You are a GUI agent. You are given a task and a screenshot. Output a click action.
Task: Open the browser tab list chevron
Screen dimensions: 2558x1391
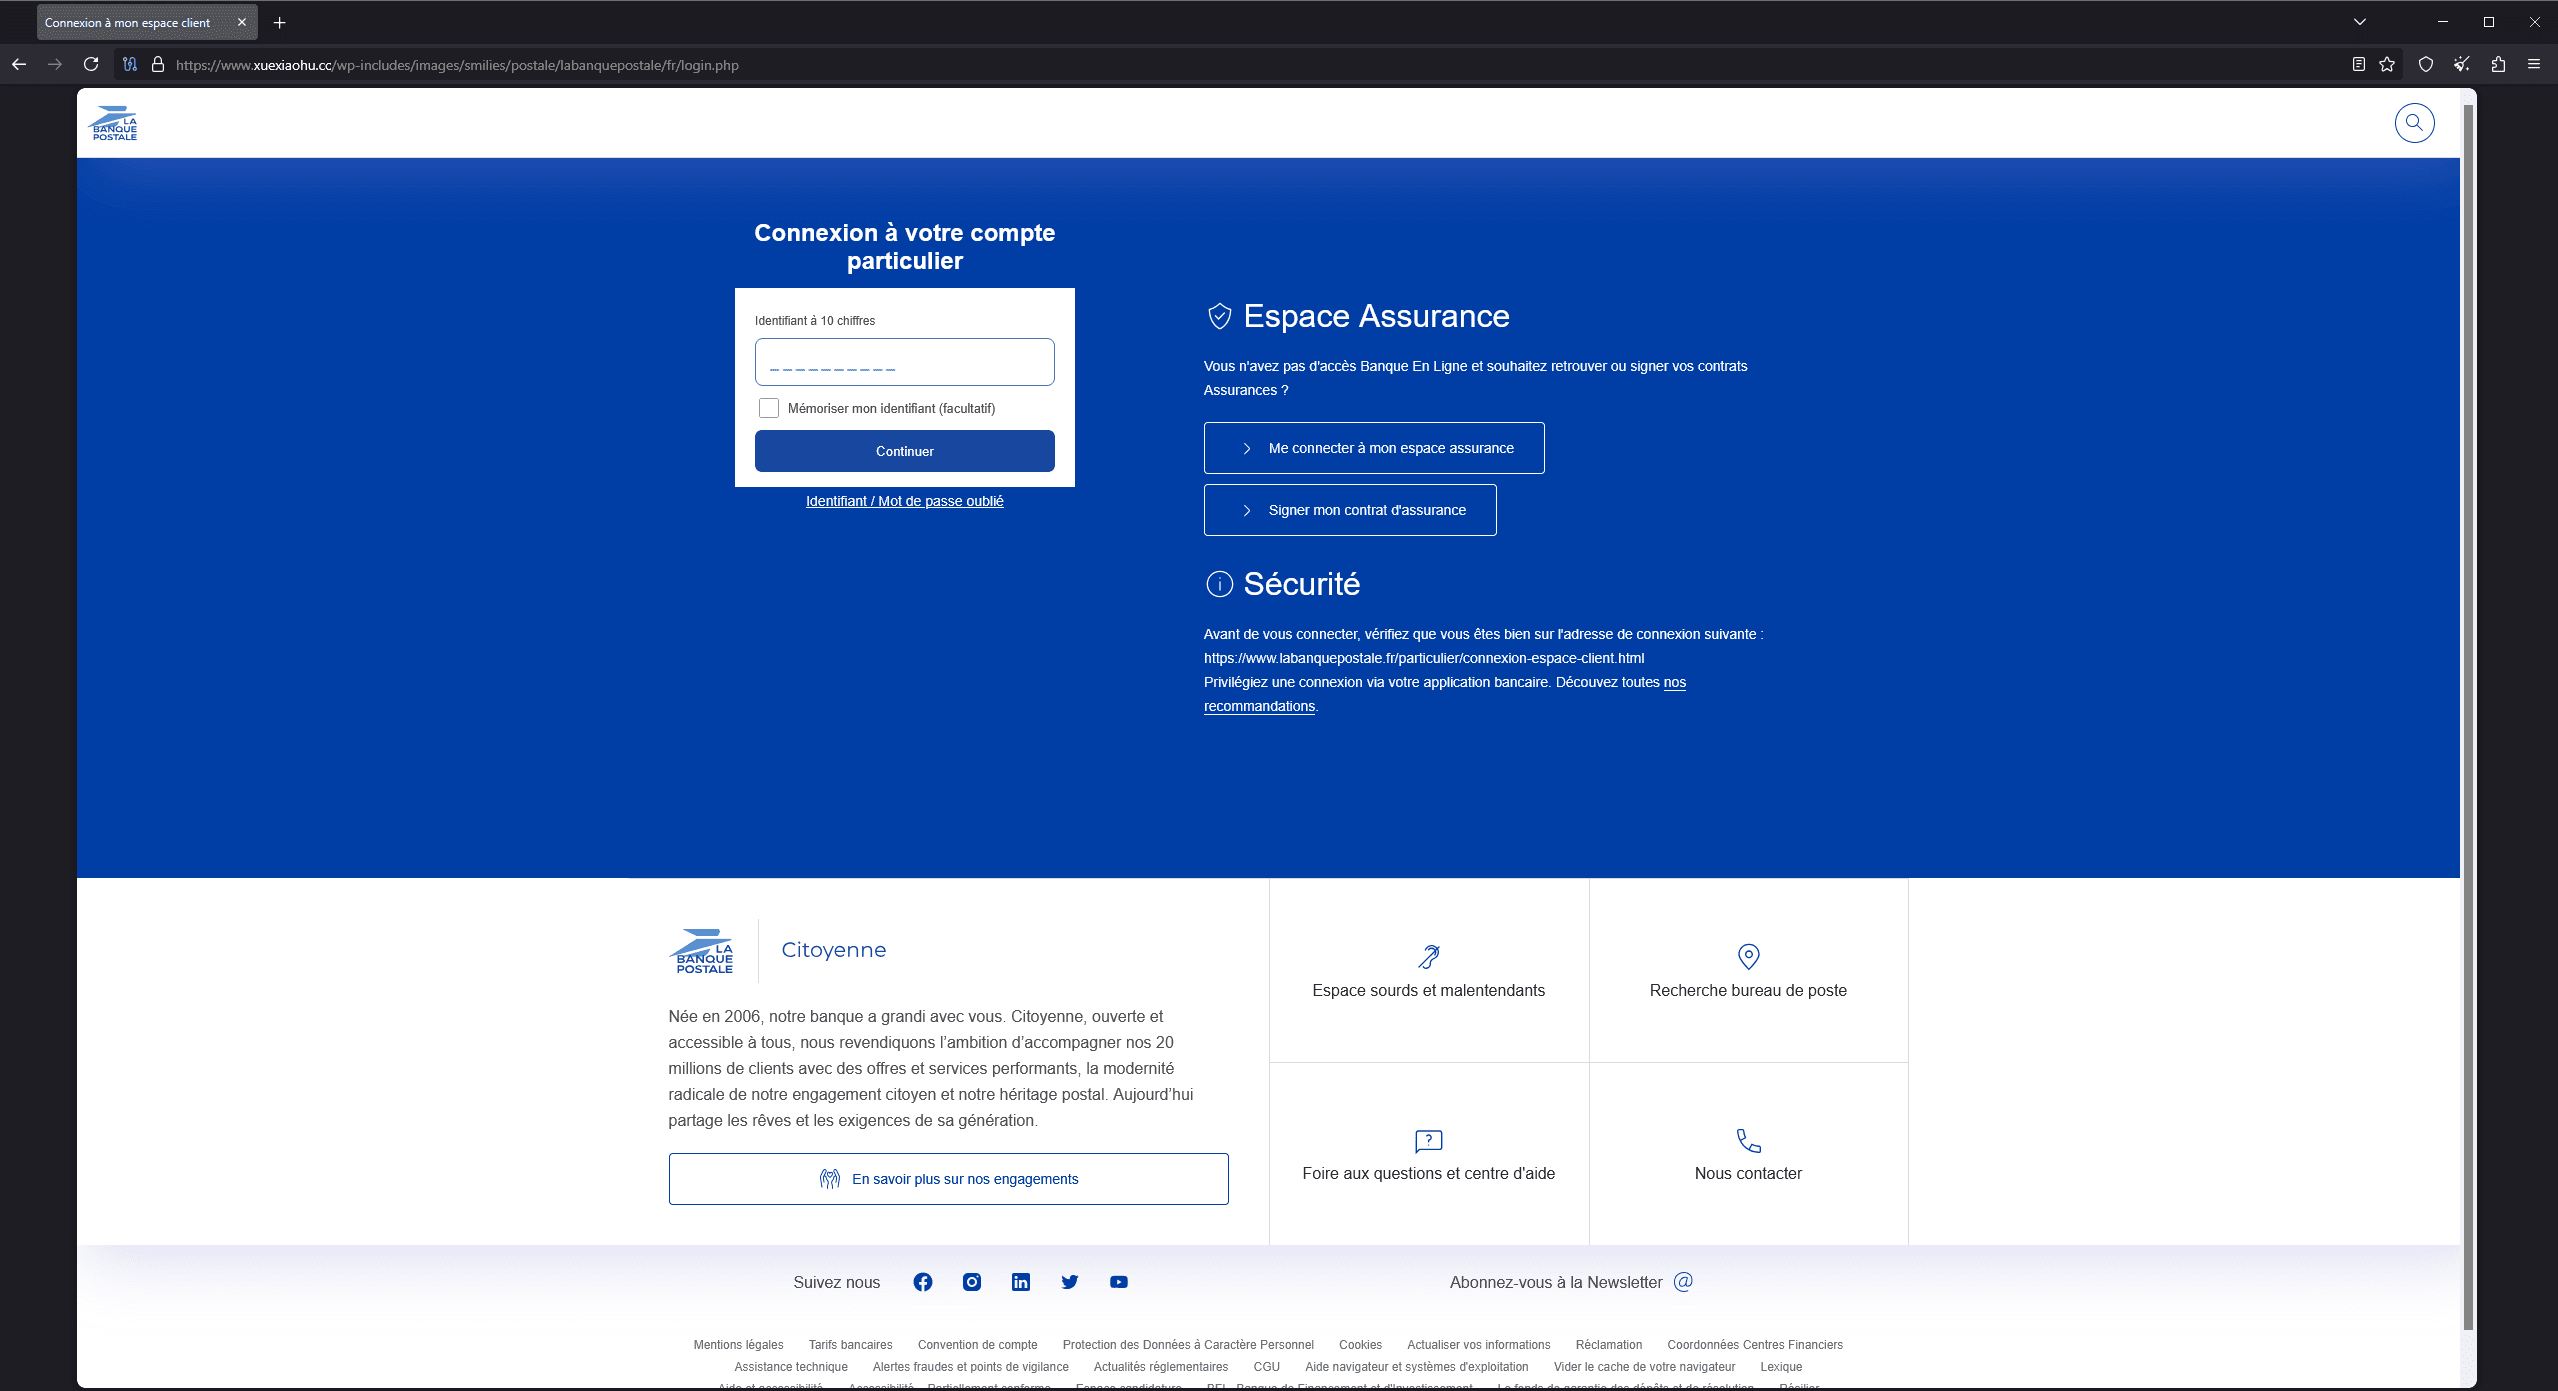pos(2359,21)
